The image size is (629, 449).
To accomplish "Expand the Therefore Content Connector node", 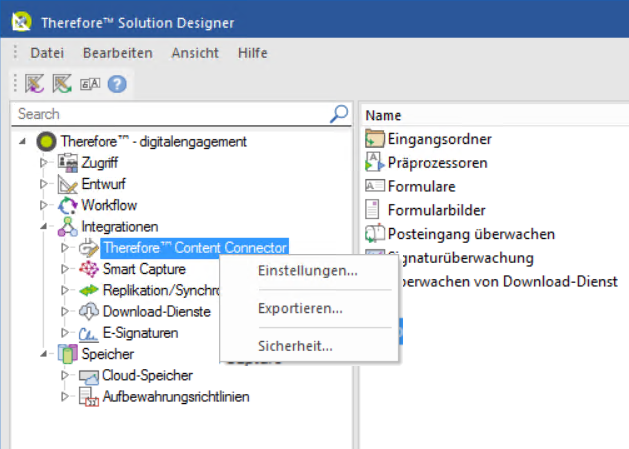I will point(64,248).
